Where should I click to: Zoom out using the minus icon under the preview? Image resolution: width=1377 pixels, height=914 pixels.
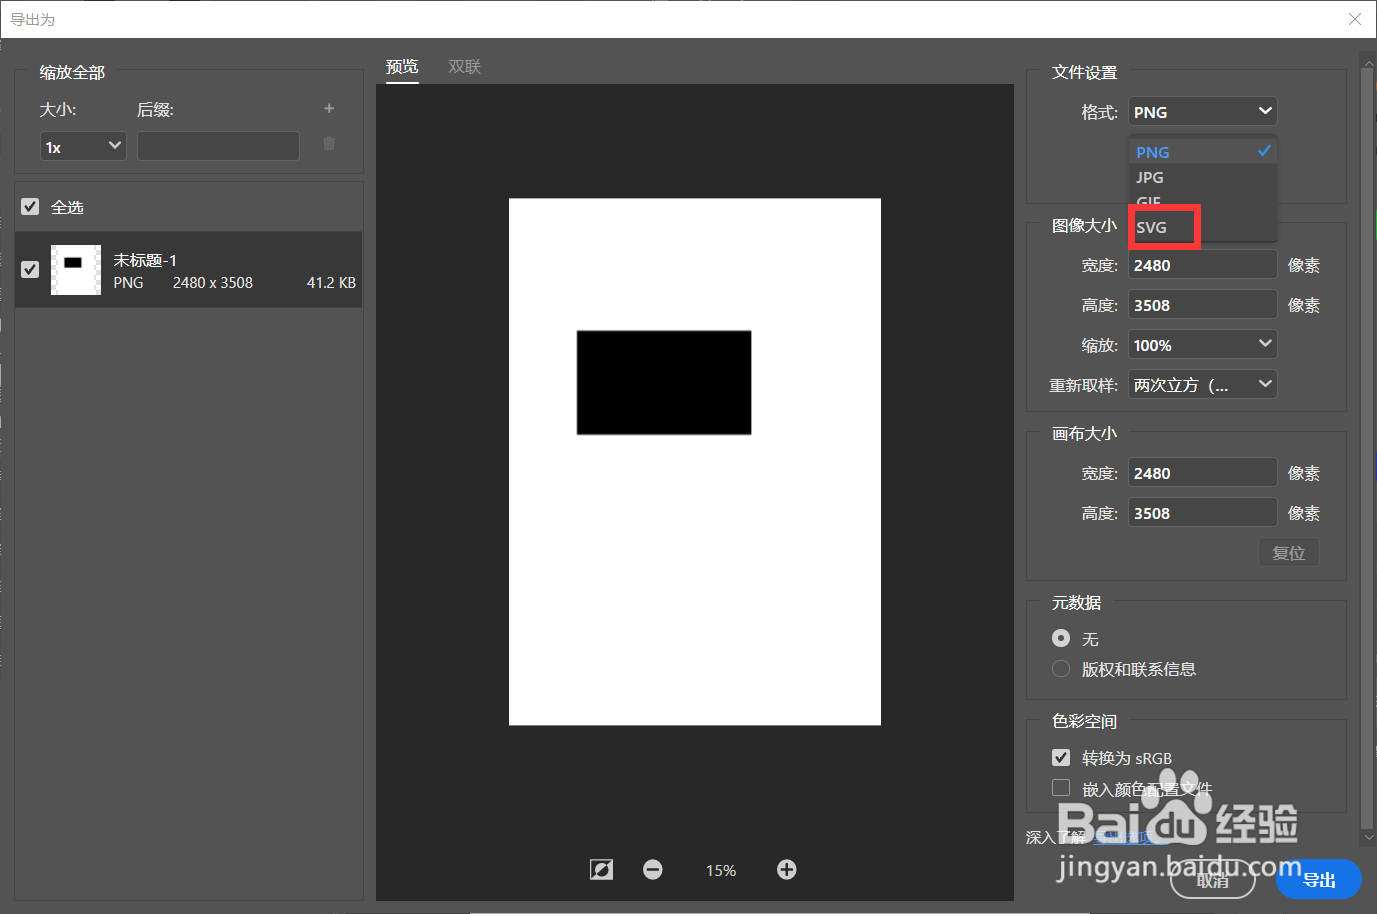tap(652, 869)
